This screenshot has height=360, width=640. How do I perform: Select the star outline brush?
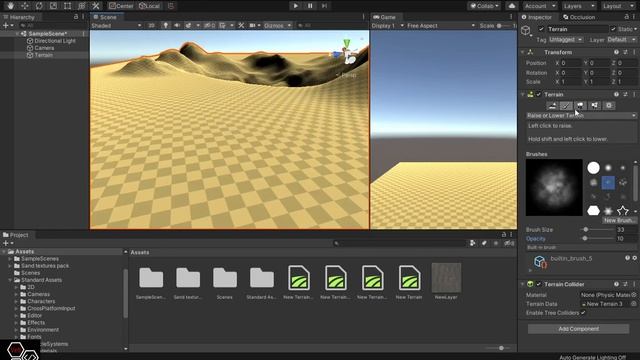coord(622,211)
